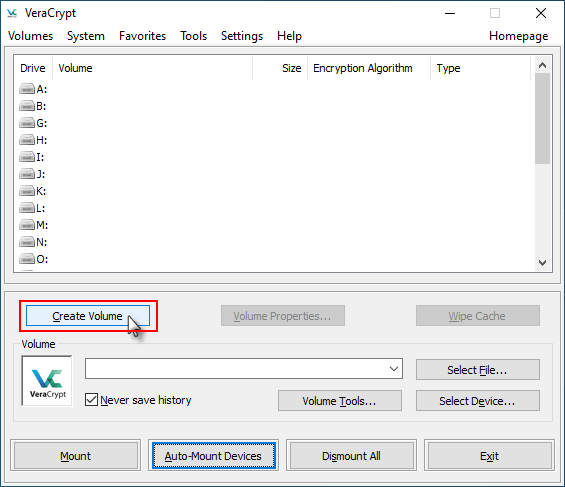Click Auto-Mount Devices button
This screenshot has width=565, height=487.
tap(213, 456)
